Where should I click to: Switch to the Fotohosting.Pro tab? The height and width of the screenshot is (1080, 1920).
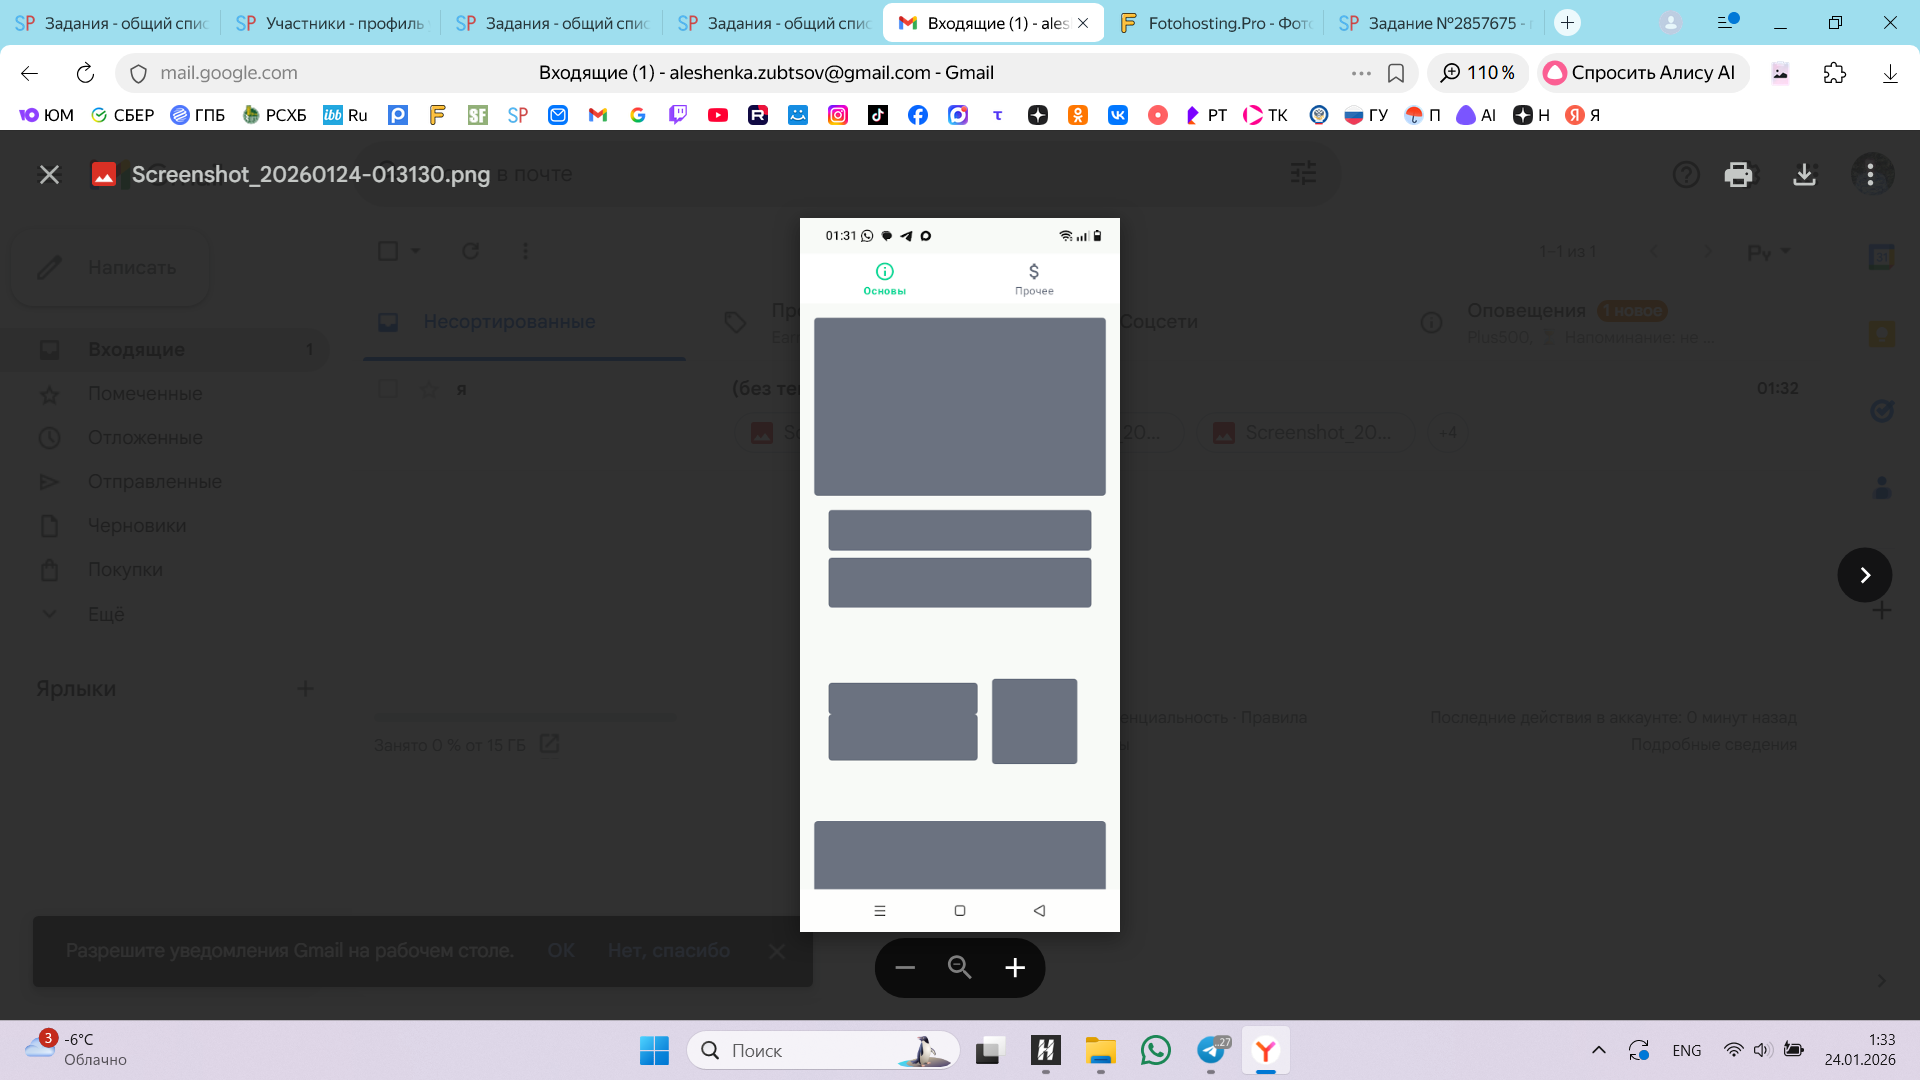pos(1216,23)
